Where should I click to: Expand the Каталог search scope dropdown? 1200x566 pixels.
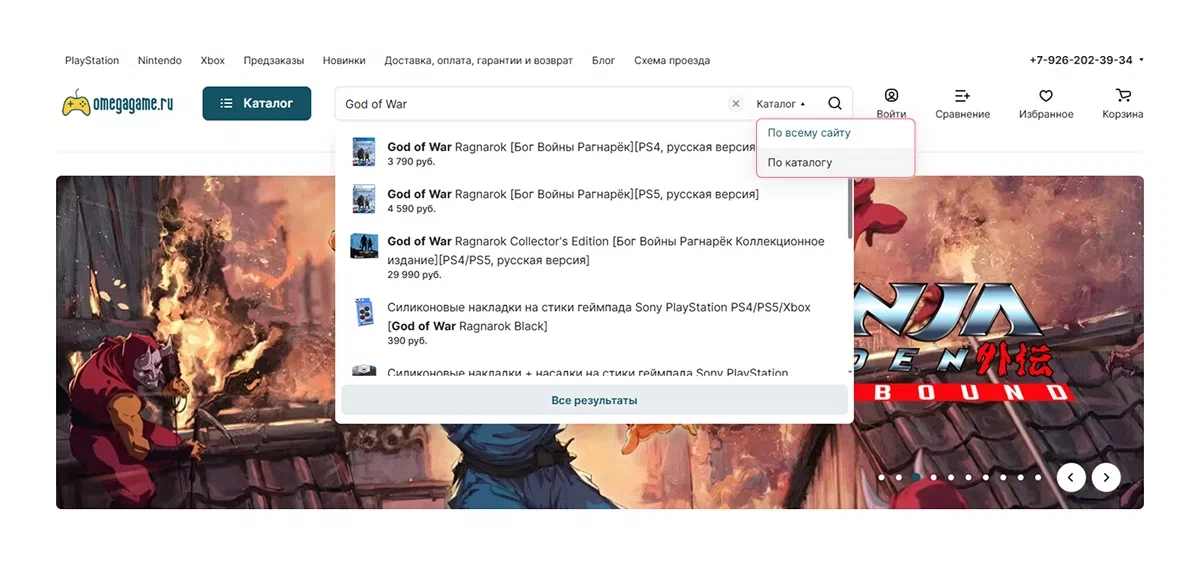click(780, 104)
